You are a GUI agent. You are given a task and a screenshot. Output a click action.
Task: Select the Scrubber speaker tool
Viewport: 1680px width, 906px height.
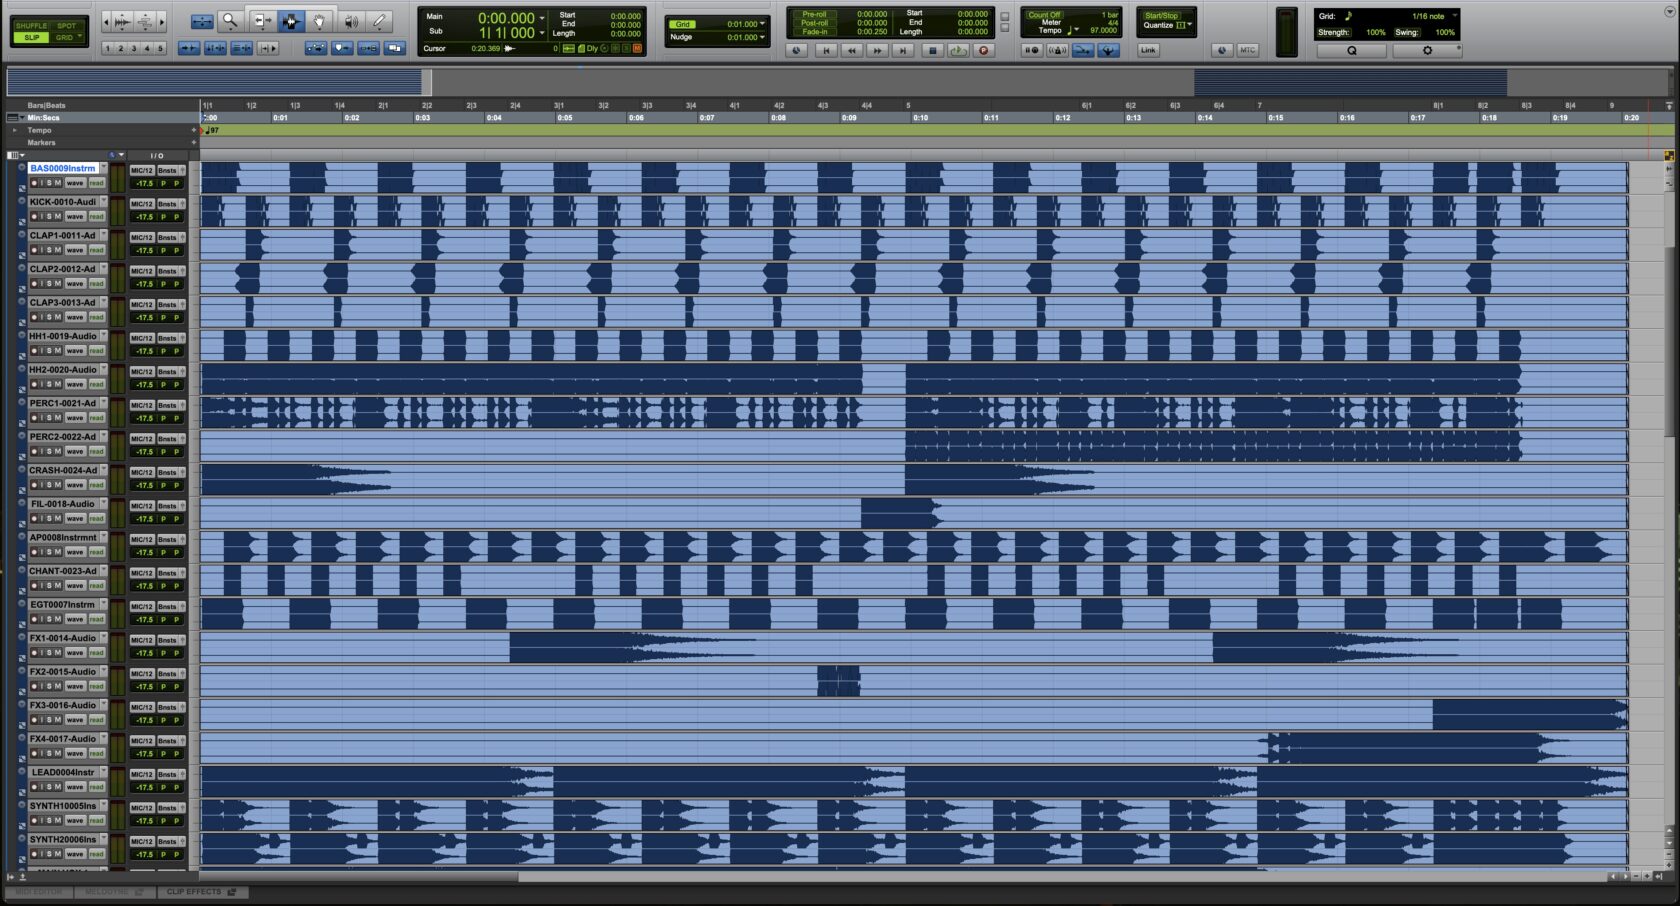350,21
